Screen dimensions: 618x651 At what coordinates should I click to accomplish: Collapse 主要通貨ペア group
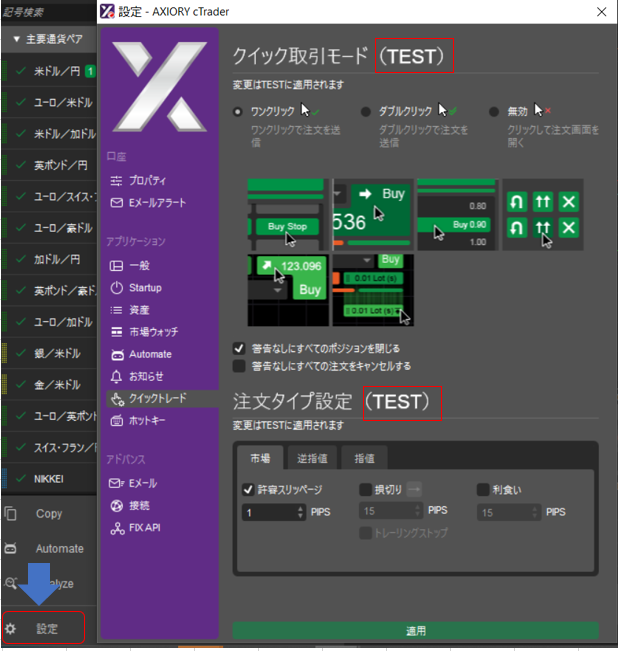[x=17, y=39]
